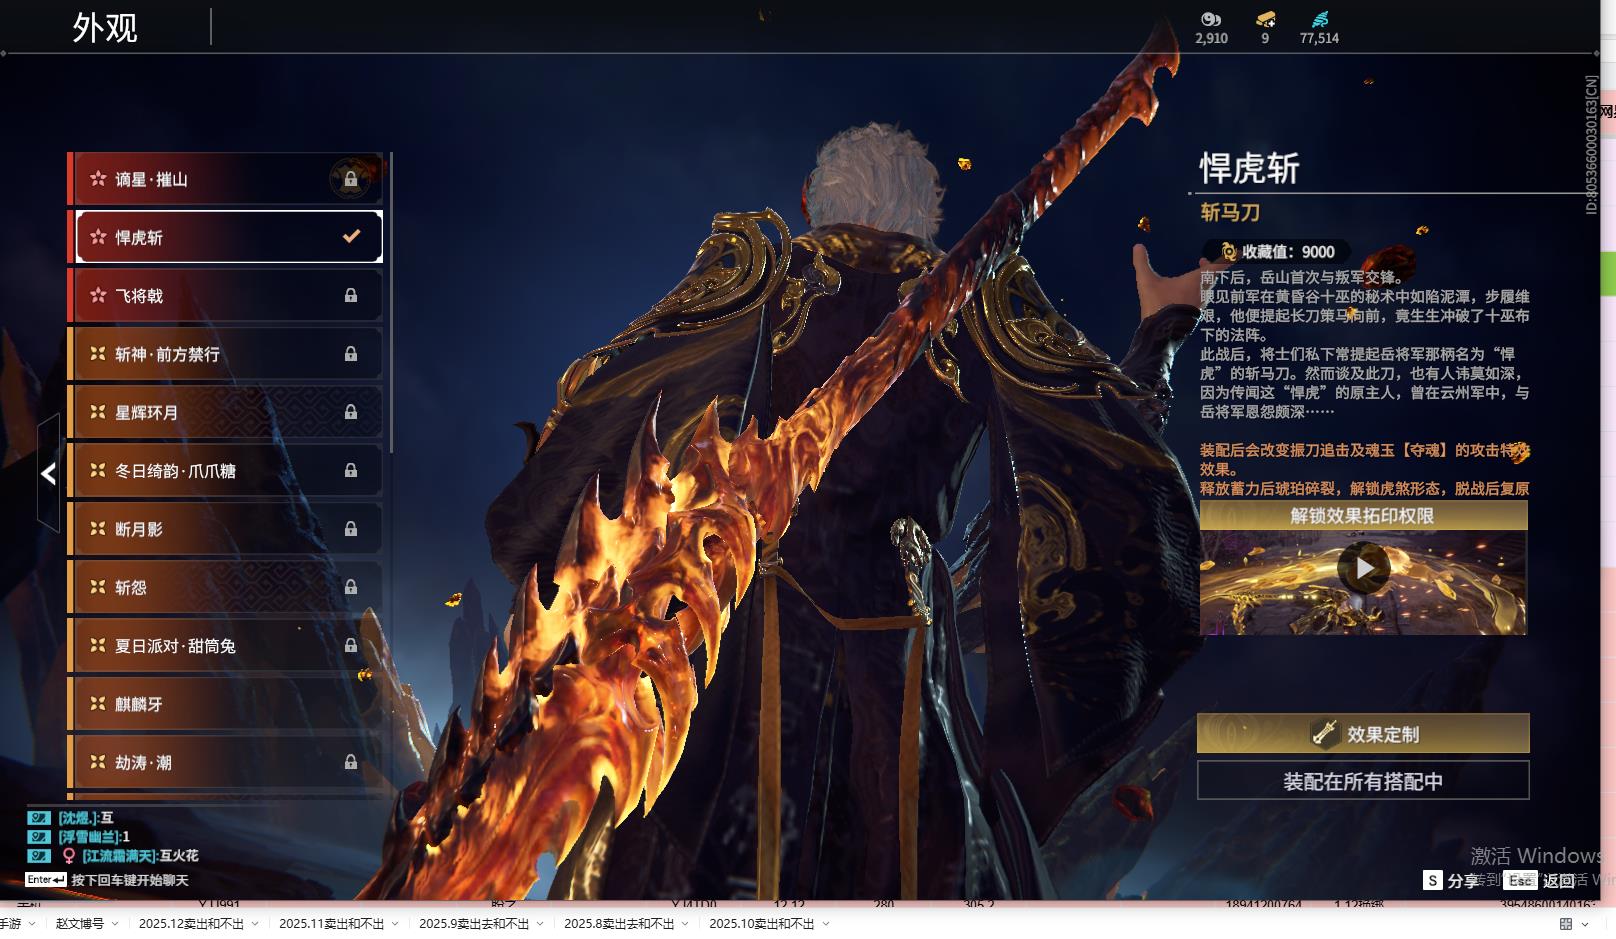Click the gold bar top-up icon
1616x939 pixels.
[1265, 19]
